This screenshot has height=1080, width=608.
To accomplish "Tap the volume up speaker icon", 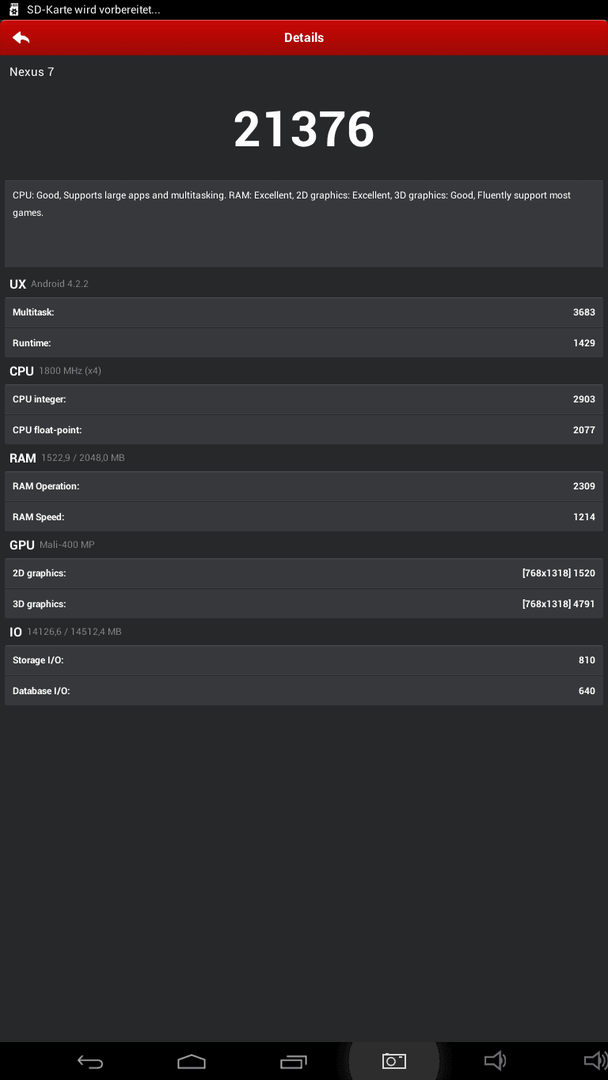I will [x=596, y=1061].
